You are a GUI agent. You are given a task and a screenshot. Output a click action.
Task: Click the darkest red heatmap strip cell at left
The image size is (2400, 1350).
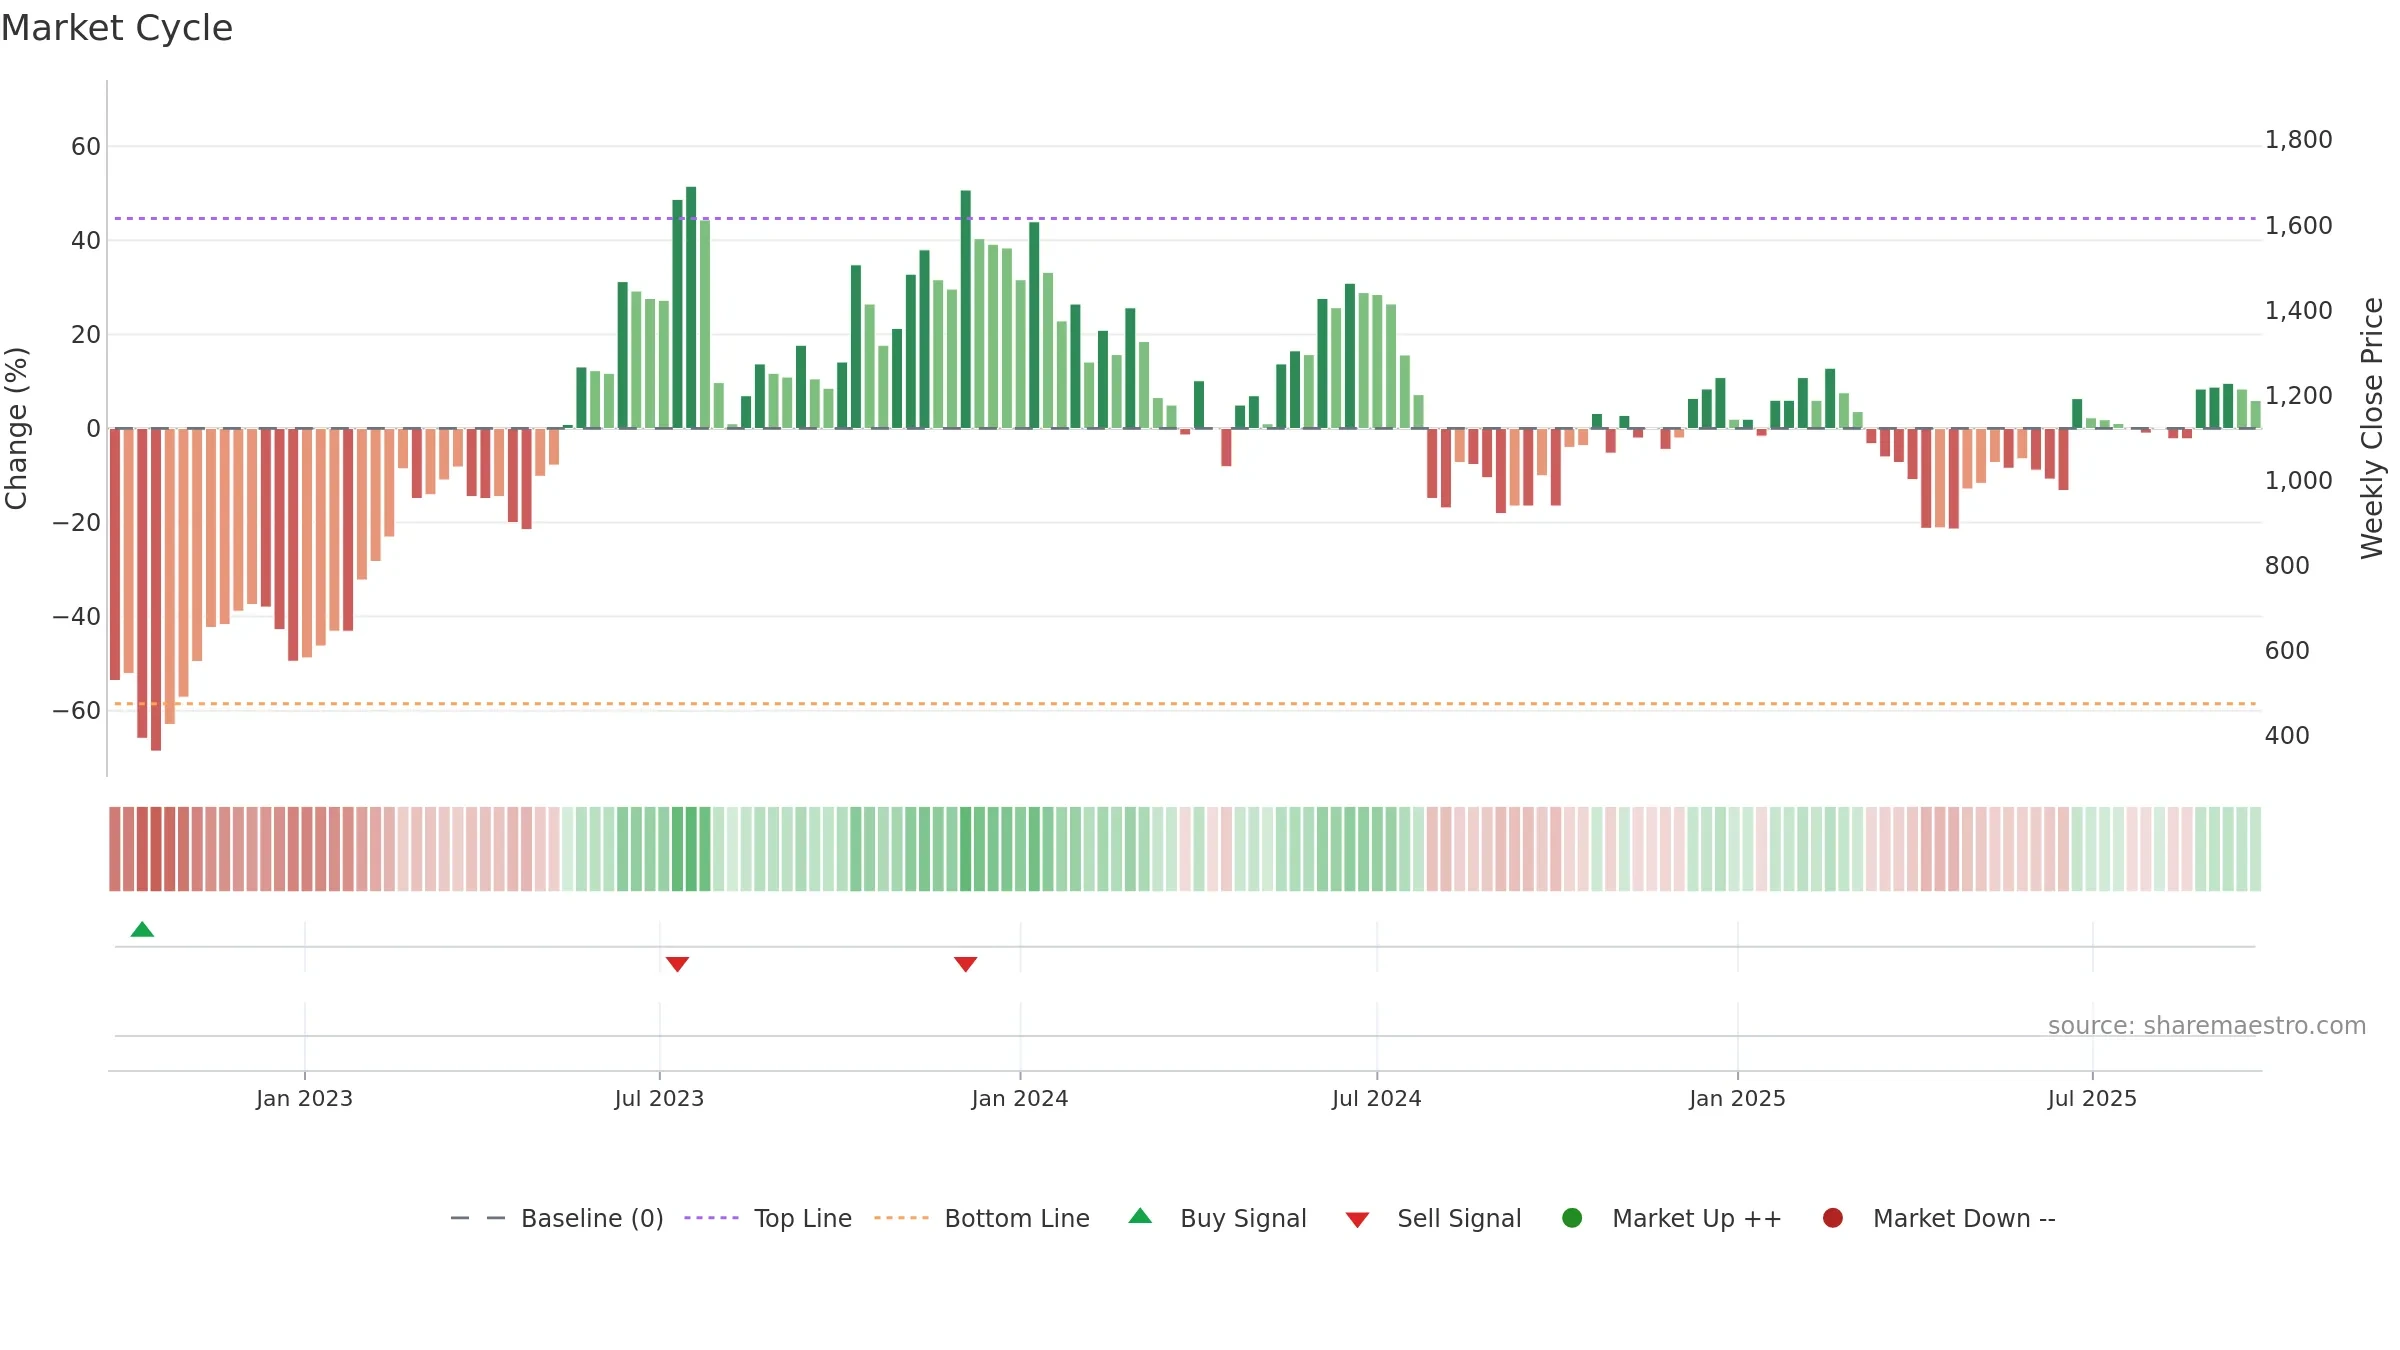[156, 849]
